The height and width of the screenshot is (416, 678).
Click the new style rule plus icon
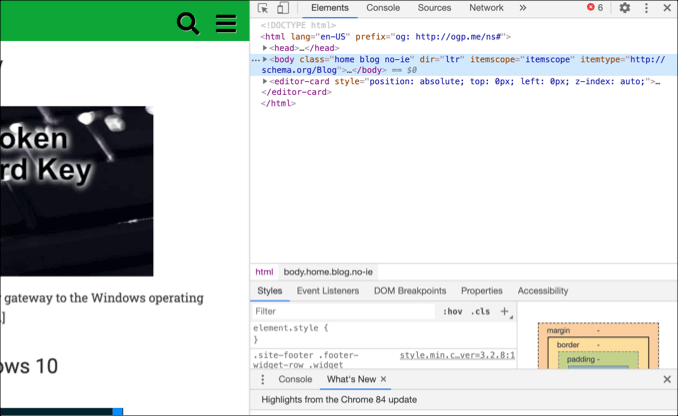coord(505,312)
